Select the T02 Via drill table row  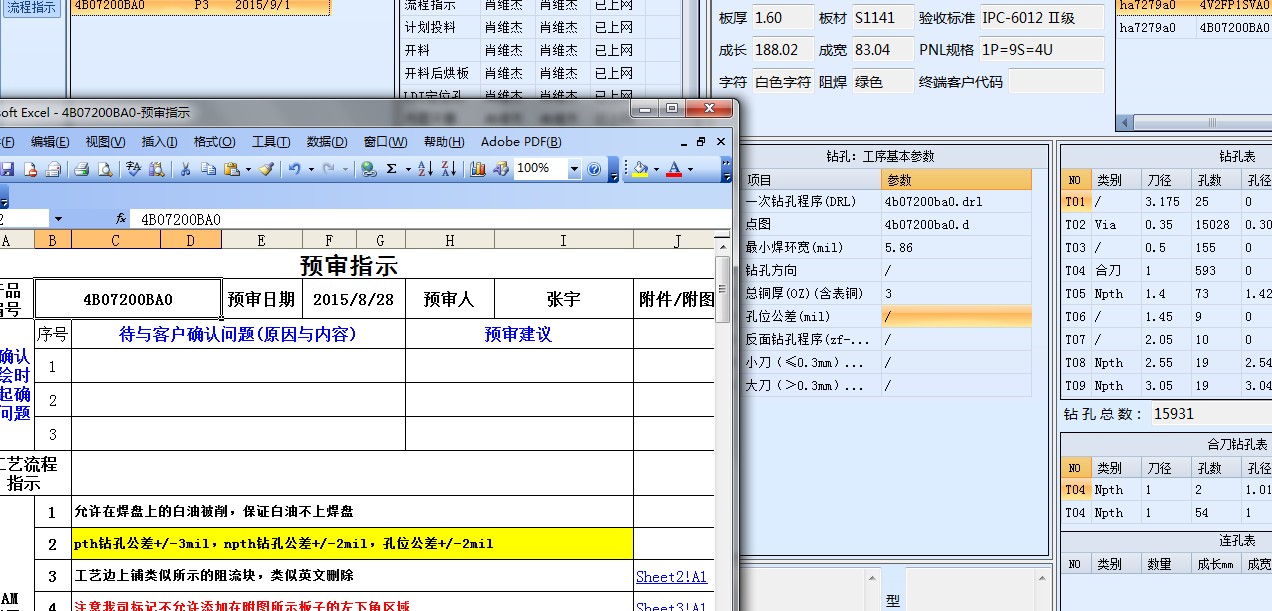(x=1166, y=225)
